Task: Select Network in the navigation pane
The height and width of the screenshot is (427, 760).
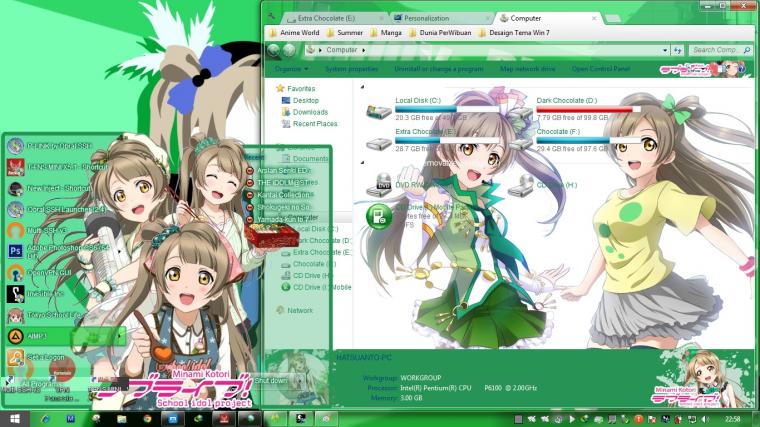Action: click(300, 310)
